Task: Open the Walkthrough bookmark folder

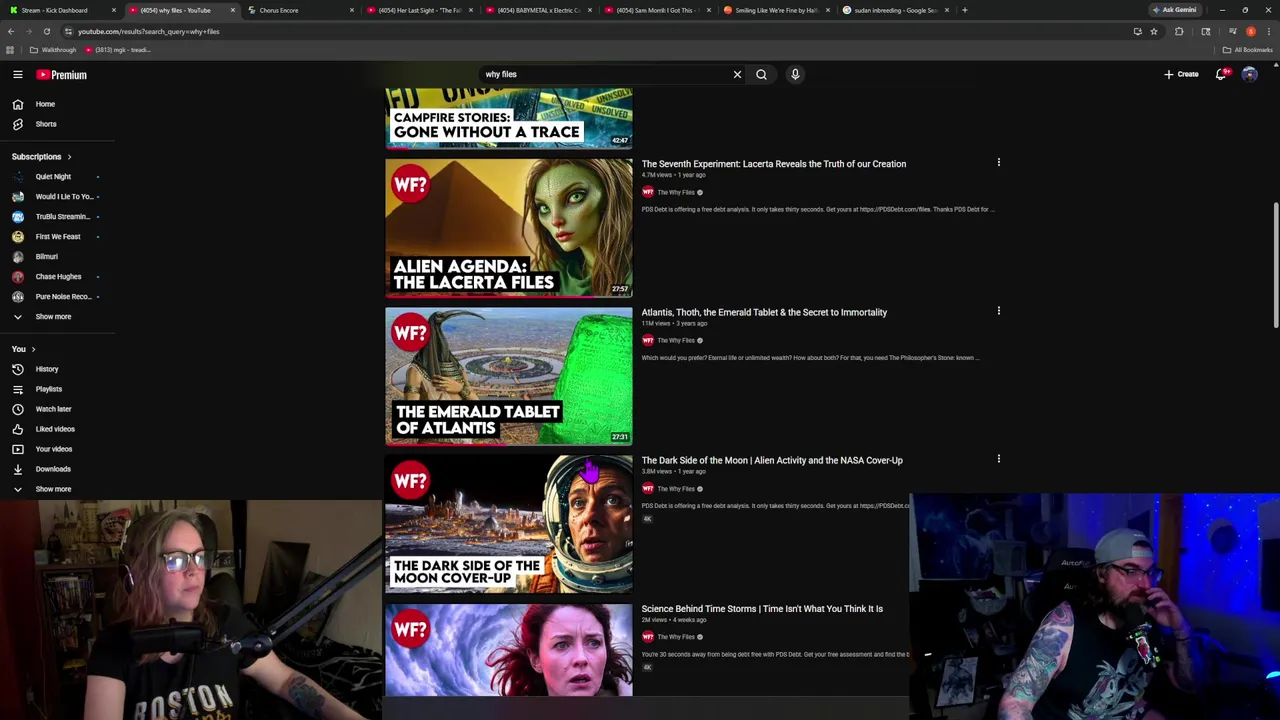Action: click(53, 50)
